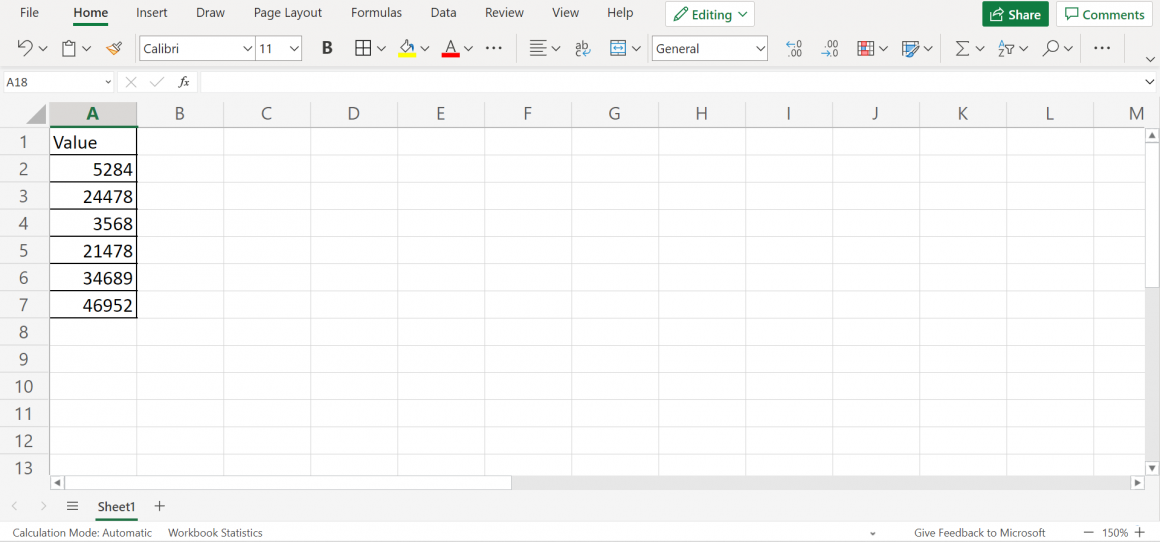Toggle bold formatting
This screenshot has height=542, width=1160.
click(x=326, y=48)
